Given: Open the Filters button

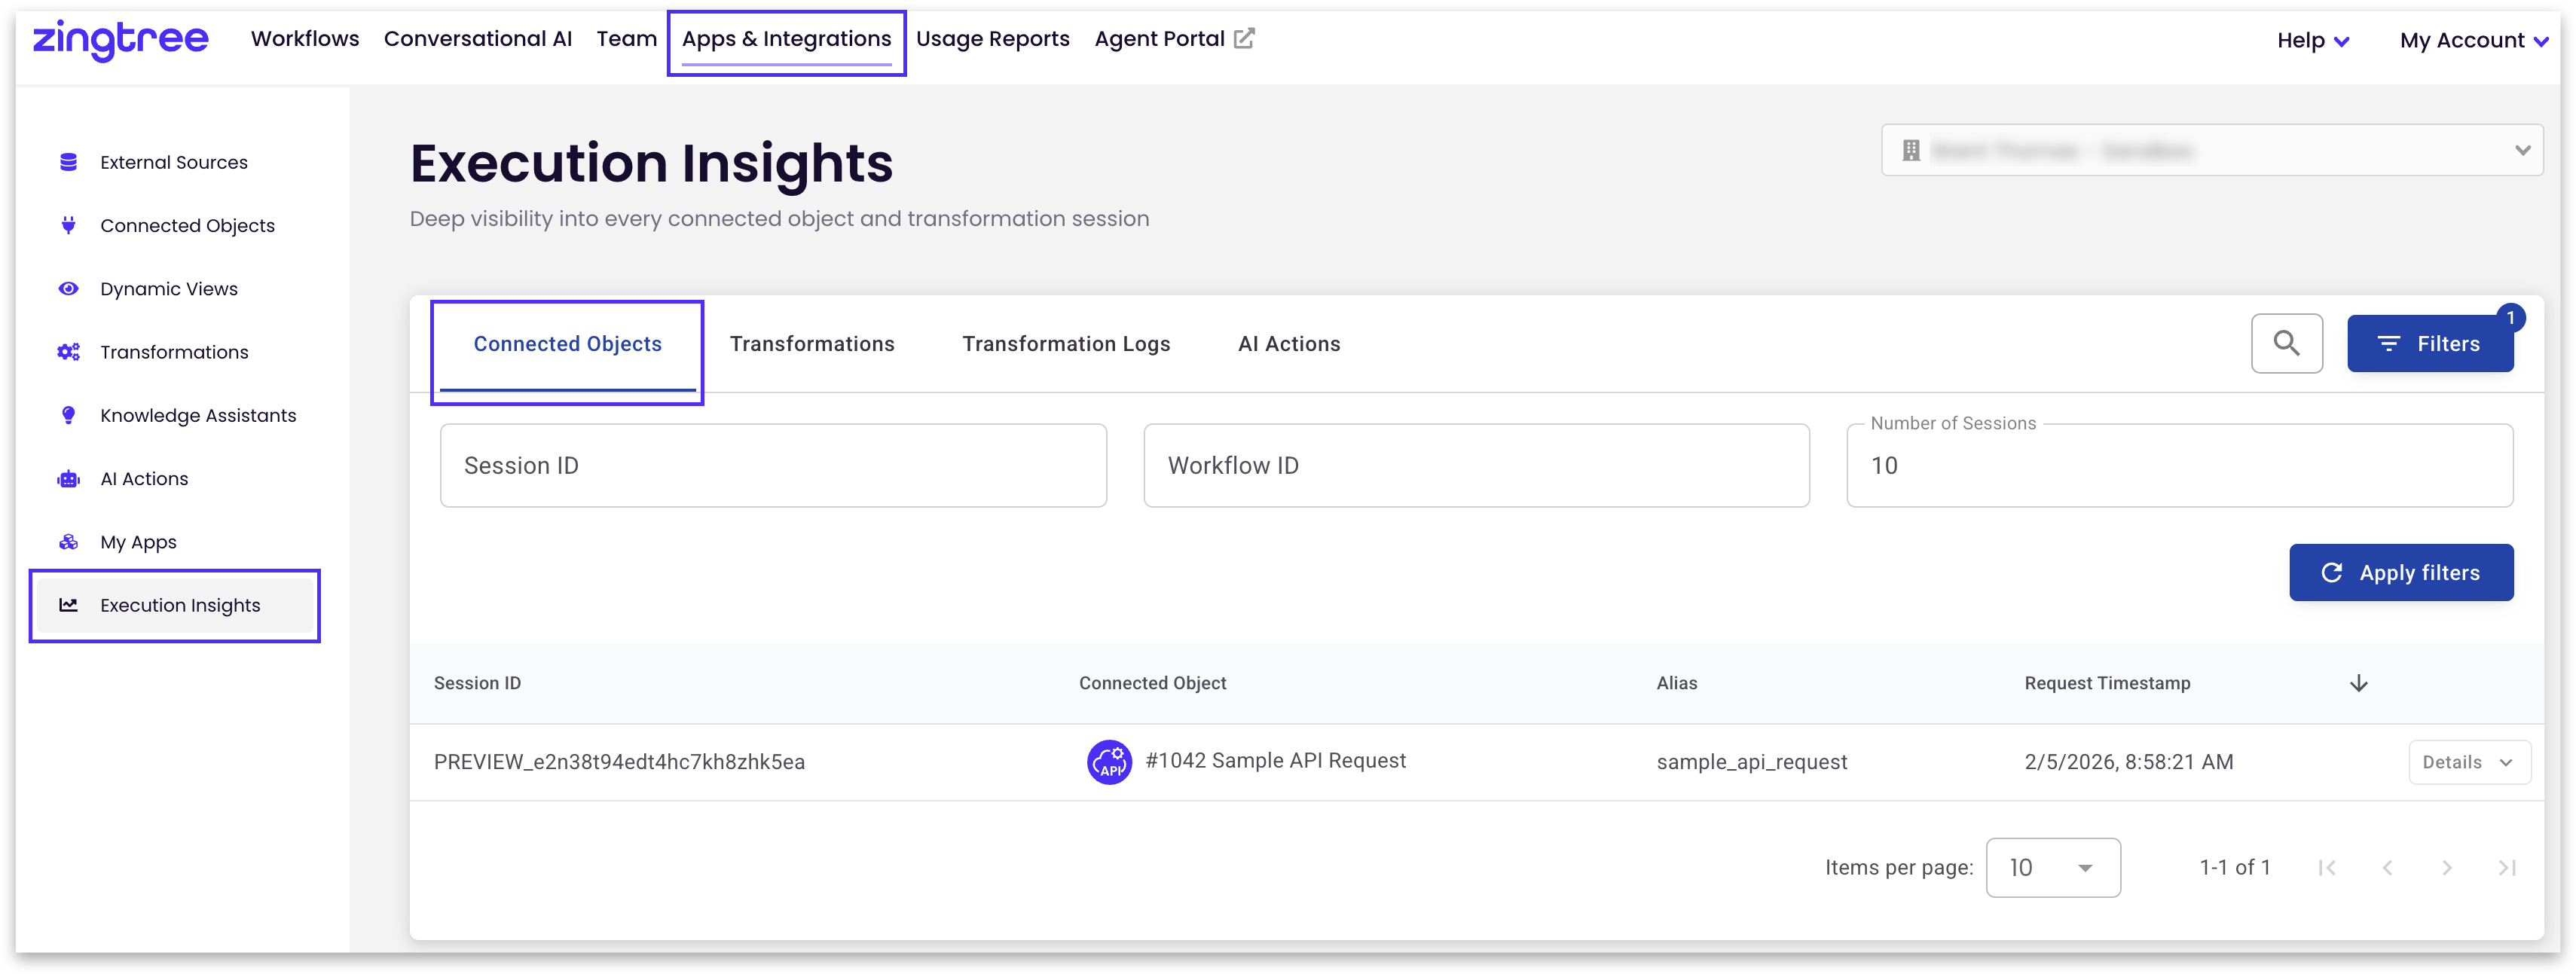Looking at the screenshot, I should click(x=2429, y=344).
